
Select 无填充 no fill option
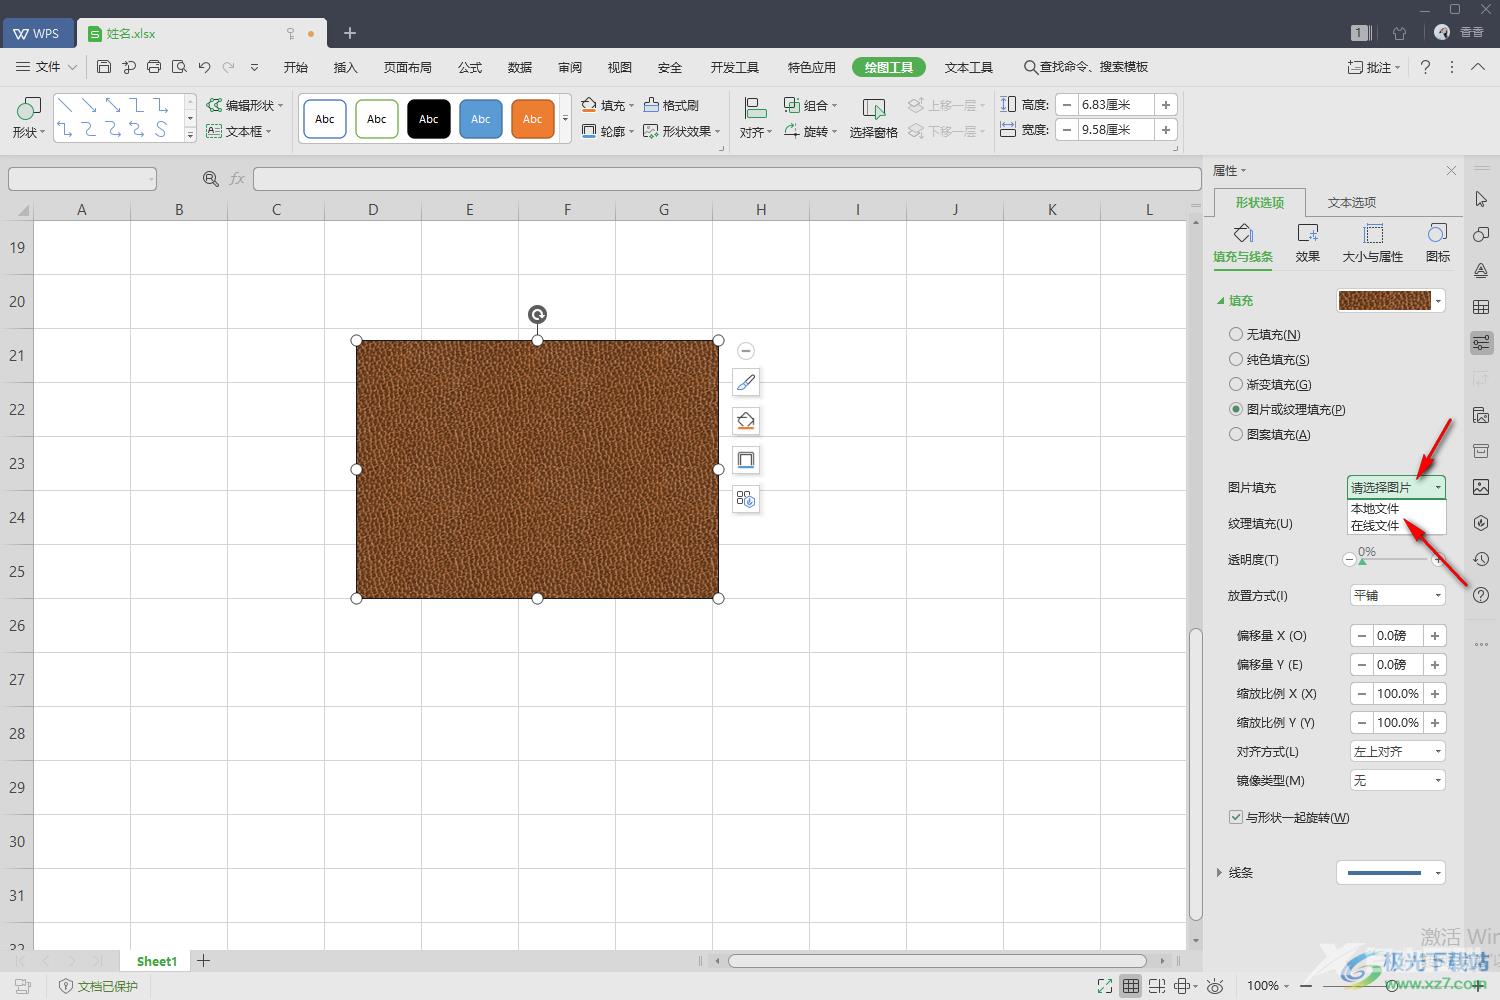click(x=1265, y=334)
